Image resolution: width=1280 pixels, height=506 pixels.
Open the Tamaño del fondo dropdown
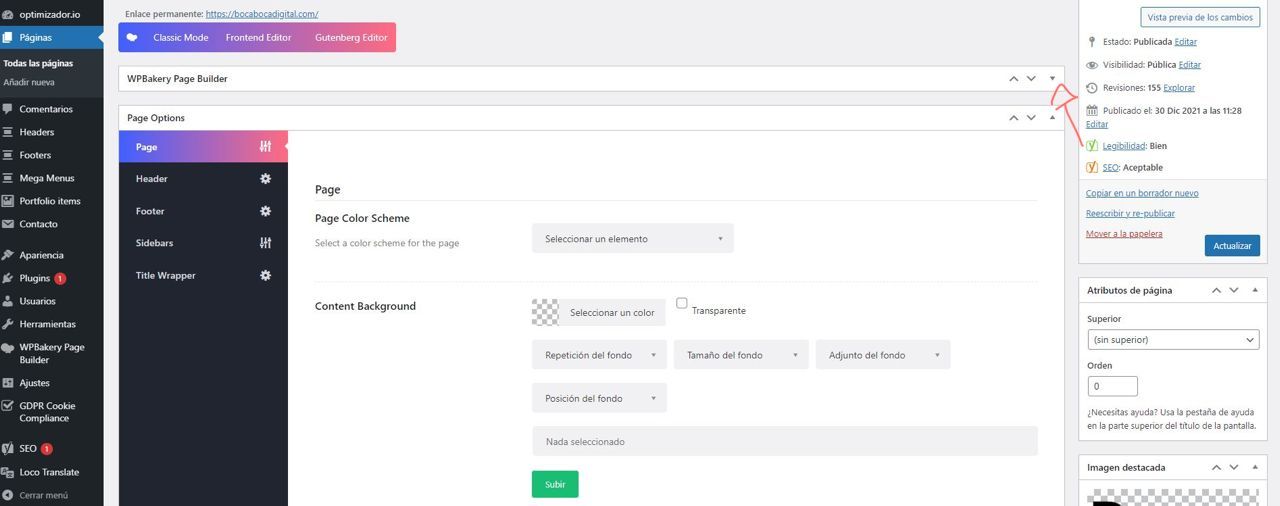tap(741, 355)
